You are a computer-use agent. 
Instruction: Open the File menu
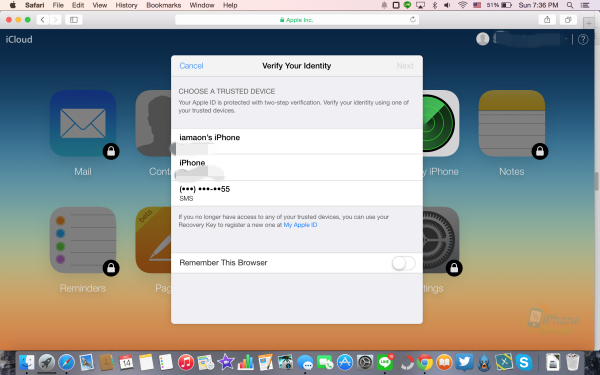click(x=58, y=5)
